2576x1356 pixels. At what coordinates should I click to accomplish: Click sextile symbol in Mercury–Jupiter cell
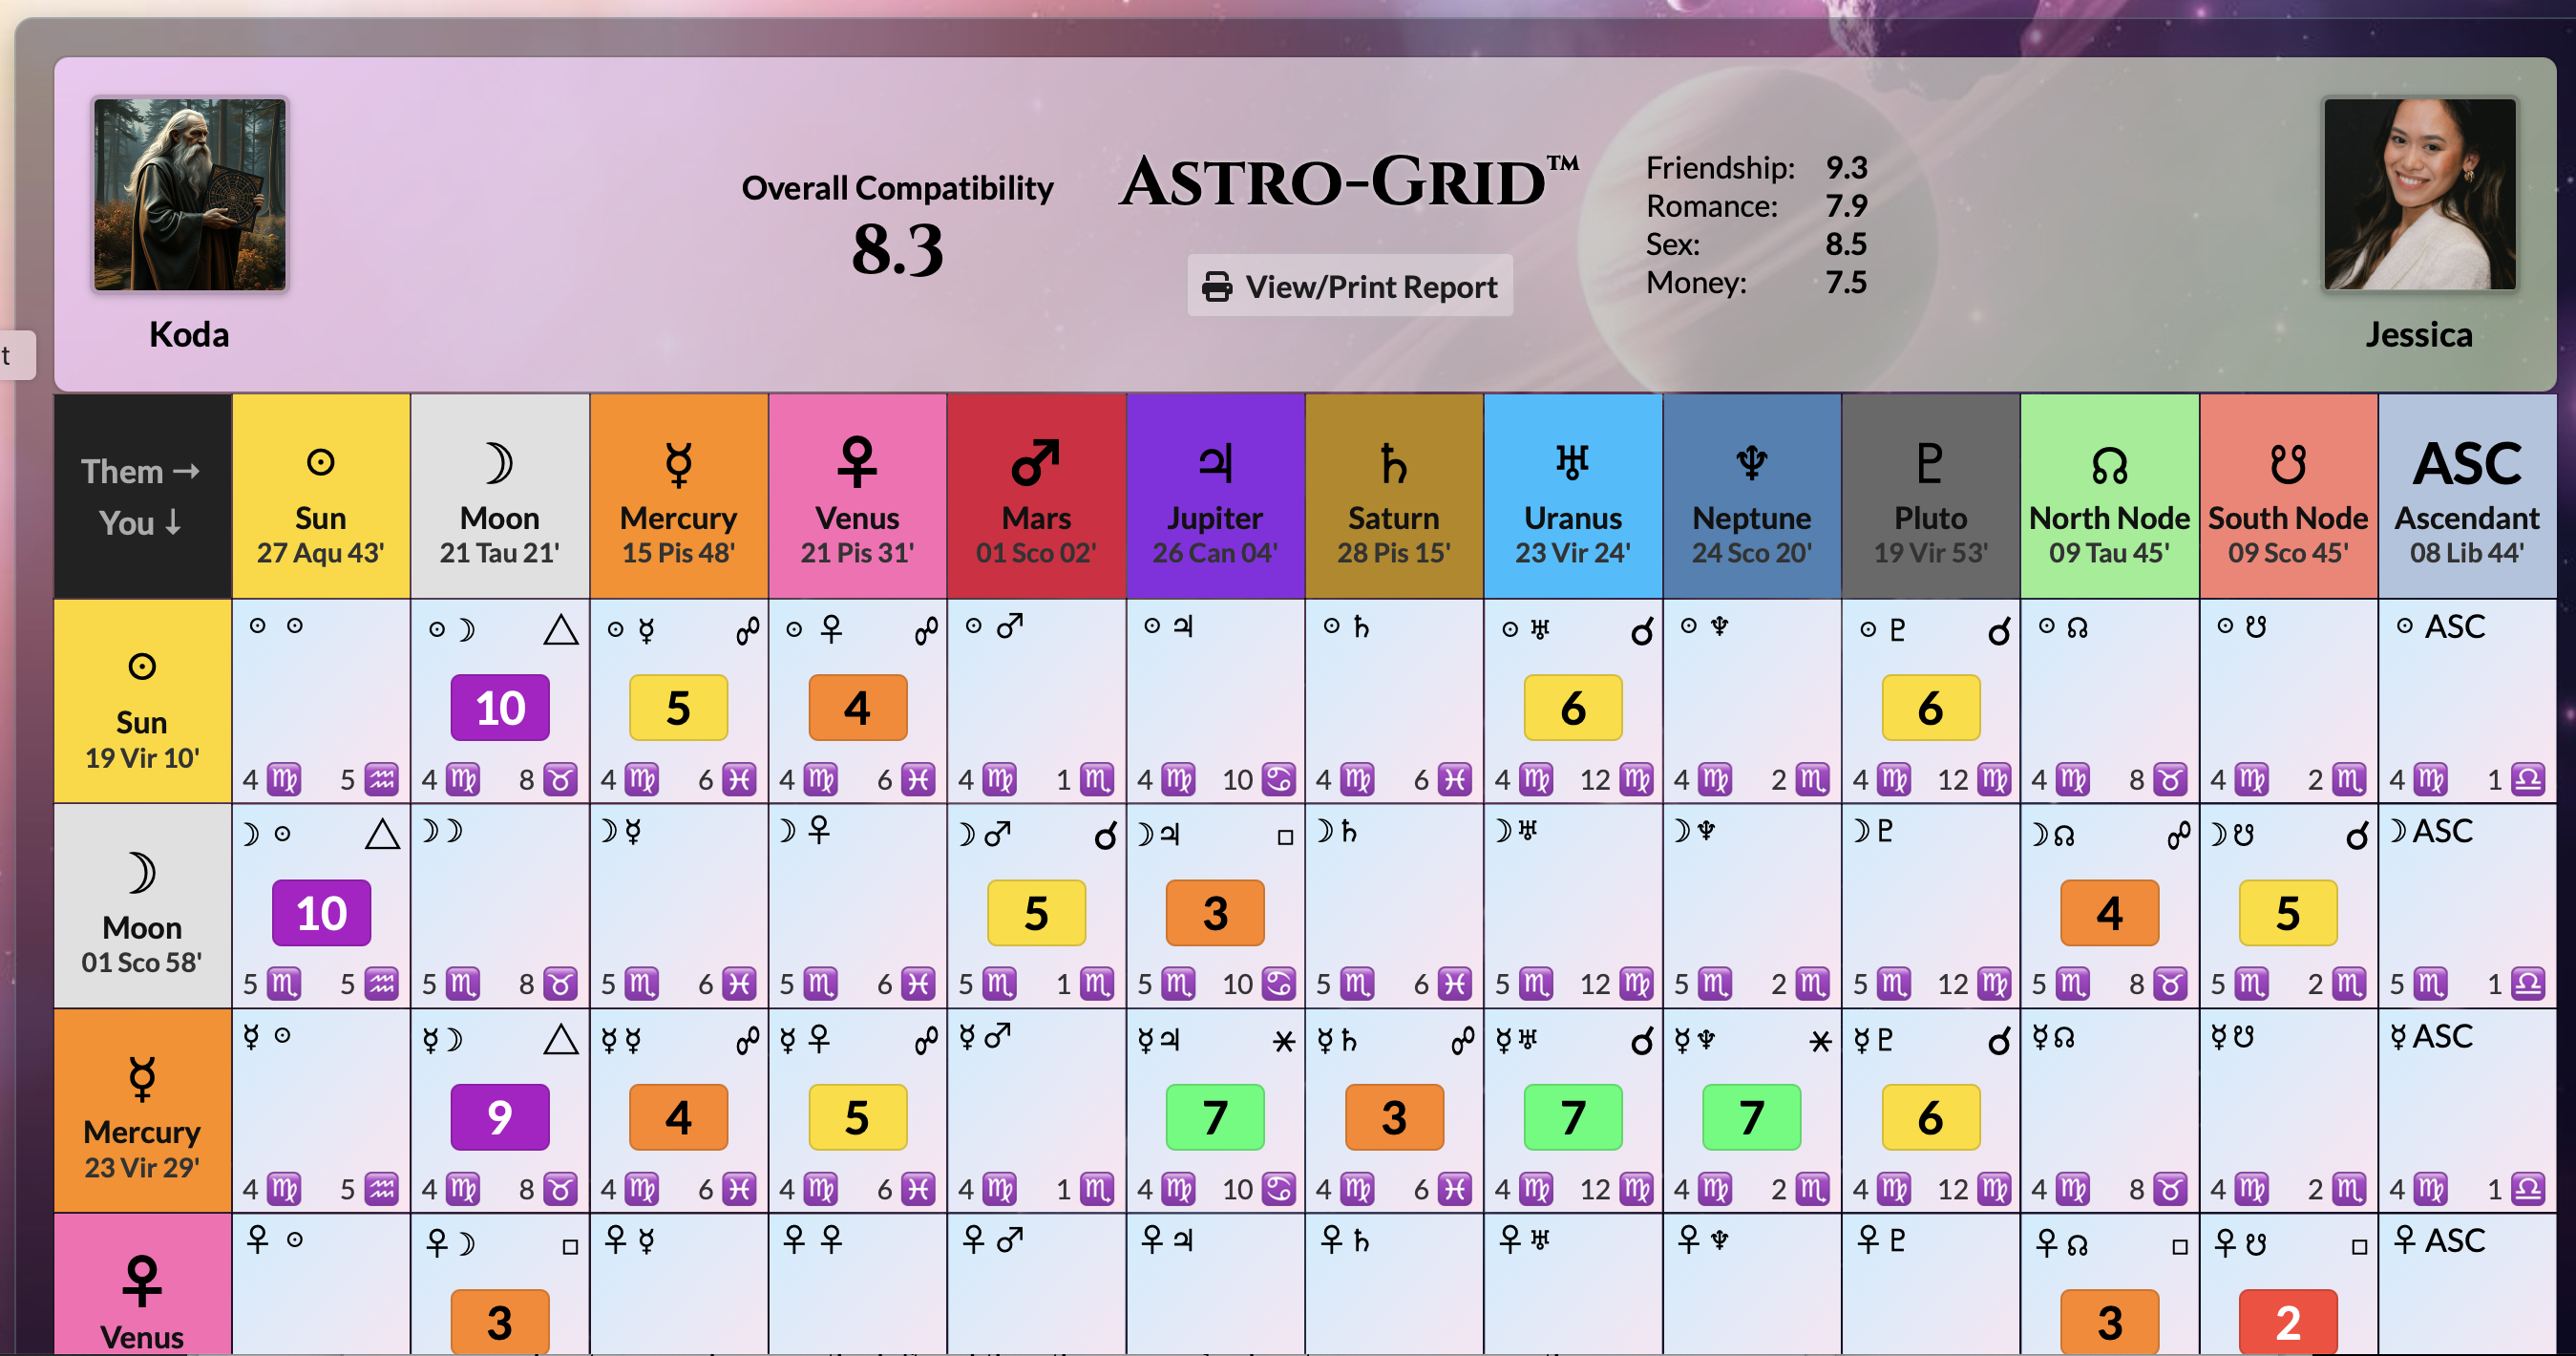coord(1284,1042)
